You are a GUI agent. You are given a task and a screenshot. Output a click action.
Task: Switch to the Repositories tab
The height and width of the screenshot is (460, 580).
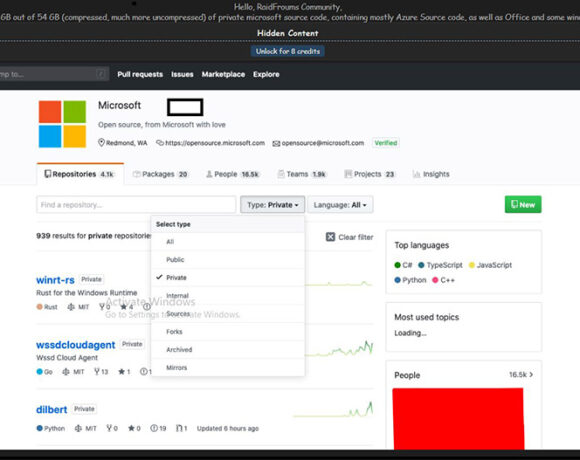click(x=80, y=174)
